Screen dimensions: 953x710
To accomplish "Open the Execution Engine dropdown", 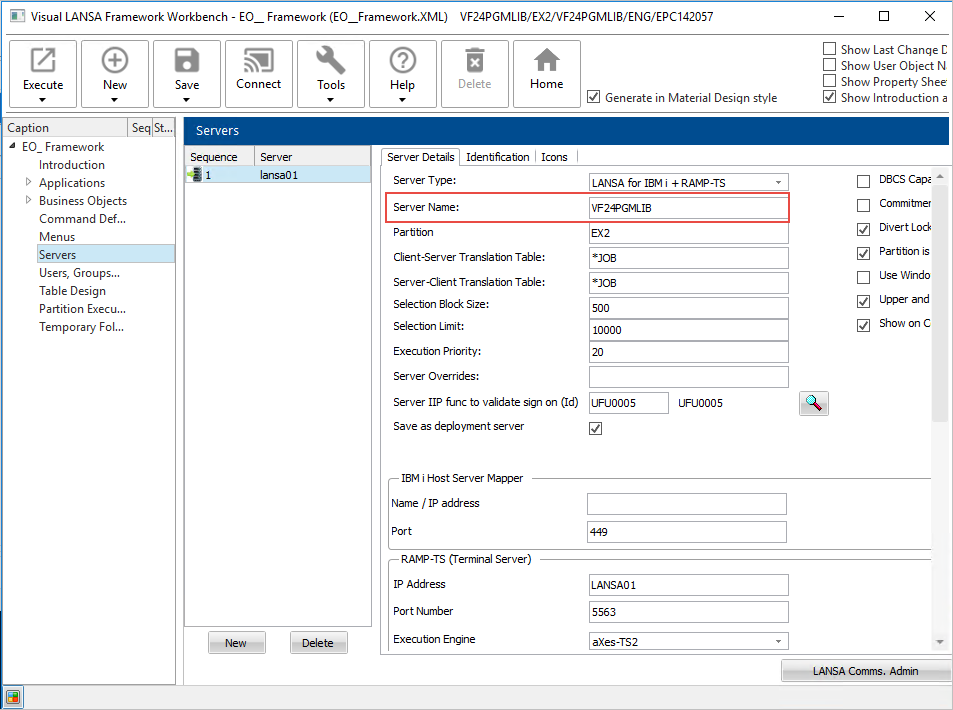I will point(778,641).
